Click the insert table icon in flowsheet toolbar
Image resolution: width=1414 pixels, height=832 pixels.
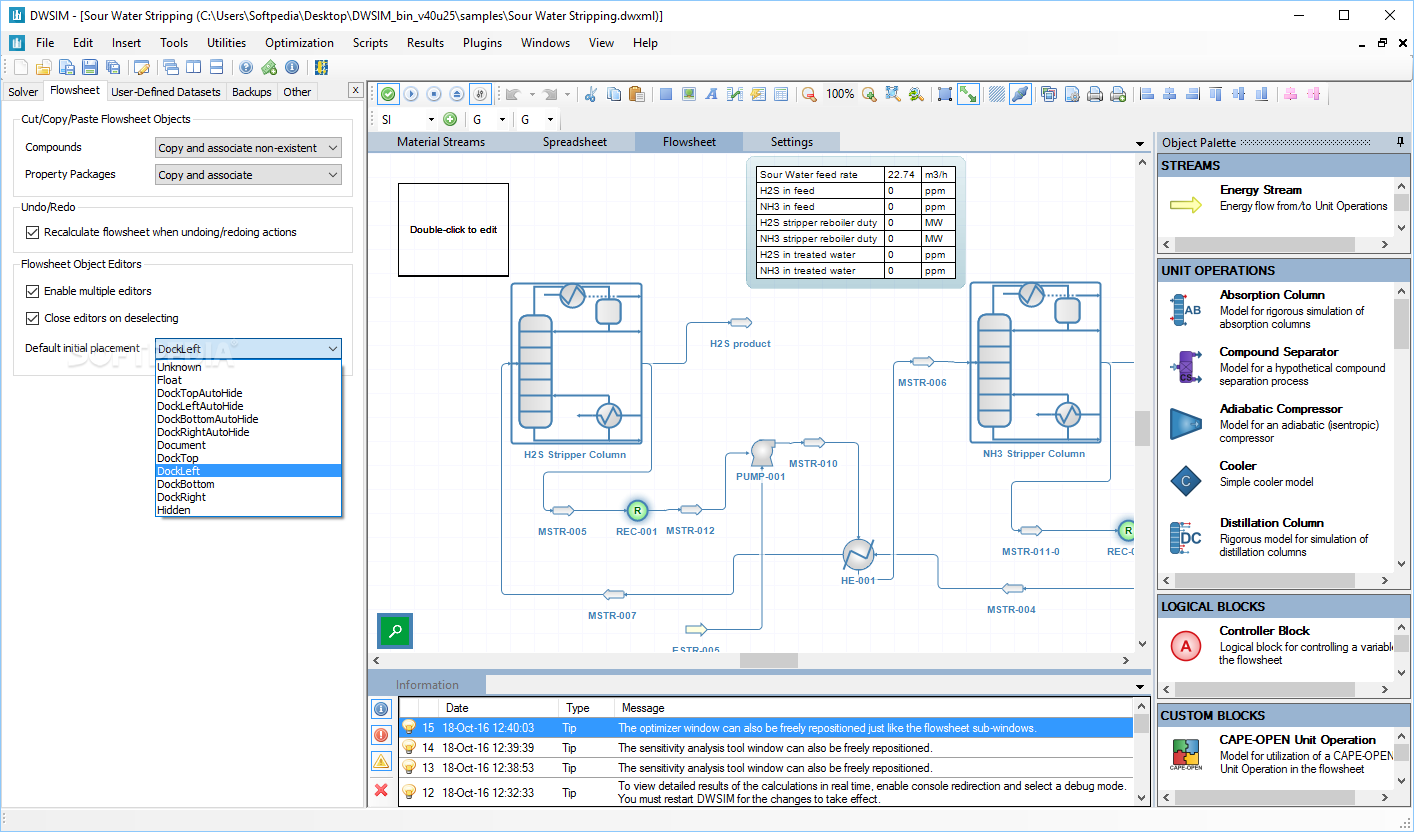[x=781, y=94]
